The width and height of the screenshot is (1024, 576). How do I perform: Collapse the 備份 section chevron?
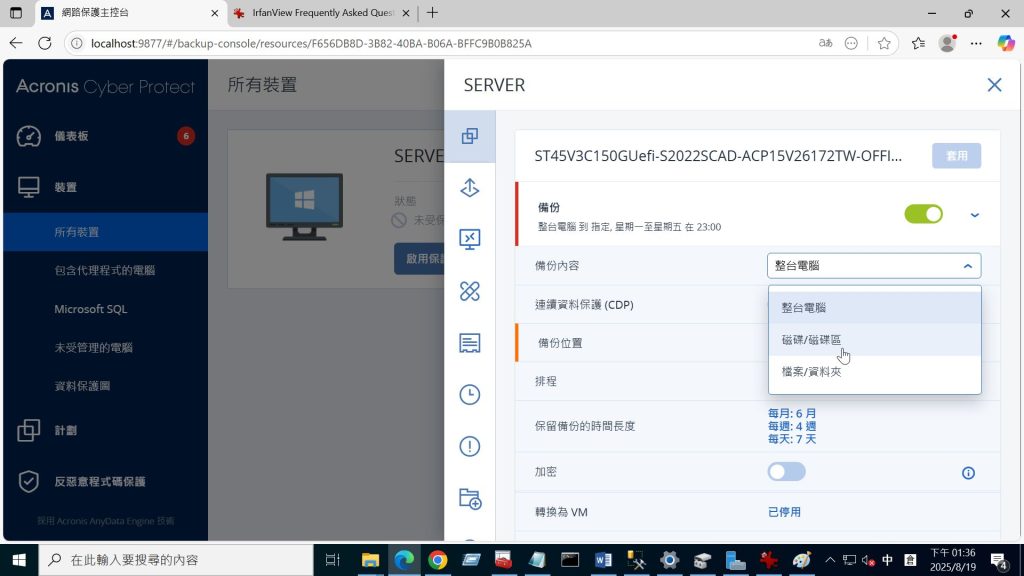(975, 215)
